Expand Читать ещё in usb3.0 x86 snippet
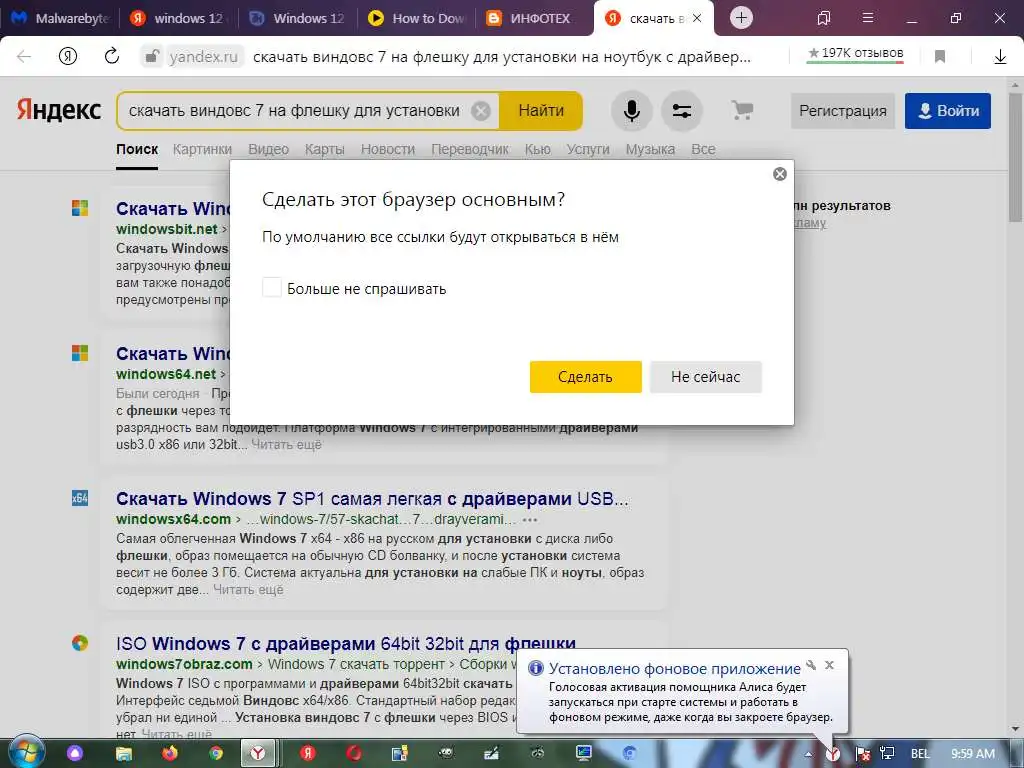 (x=287, y=445)
